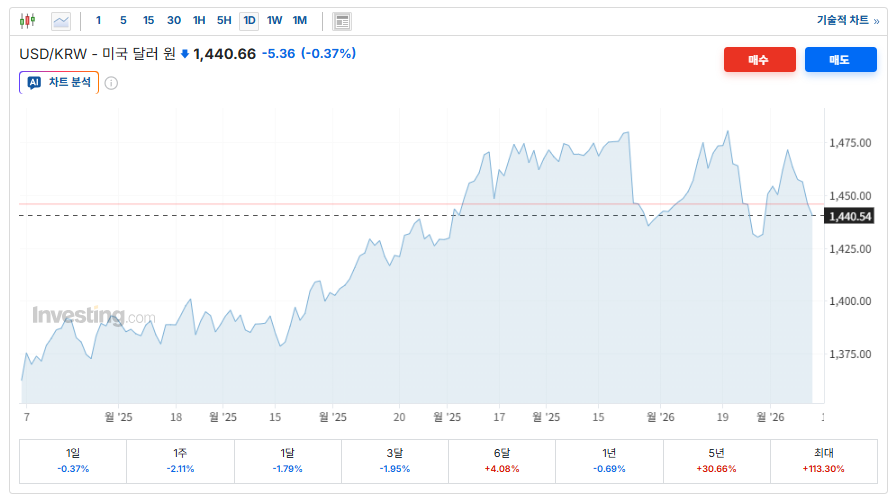Select the area chart type icon
896x502 pixels.
pyautogui.click(x=61, y=20)
